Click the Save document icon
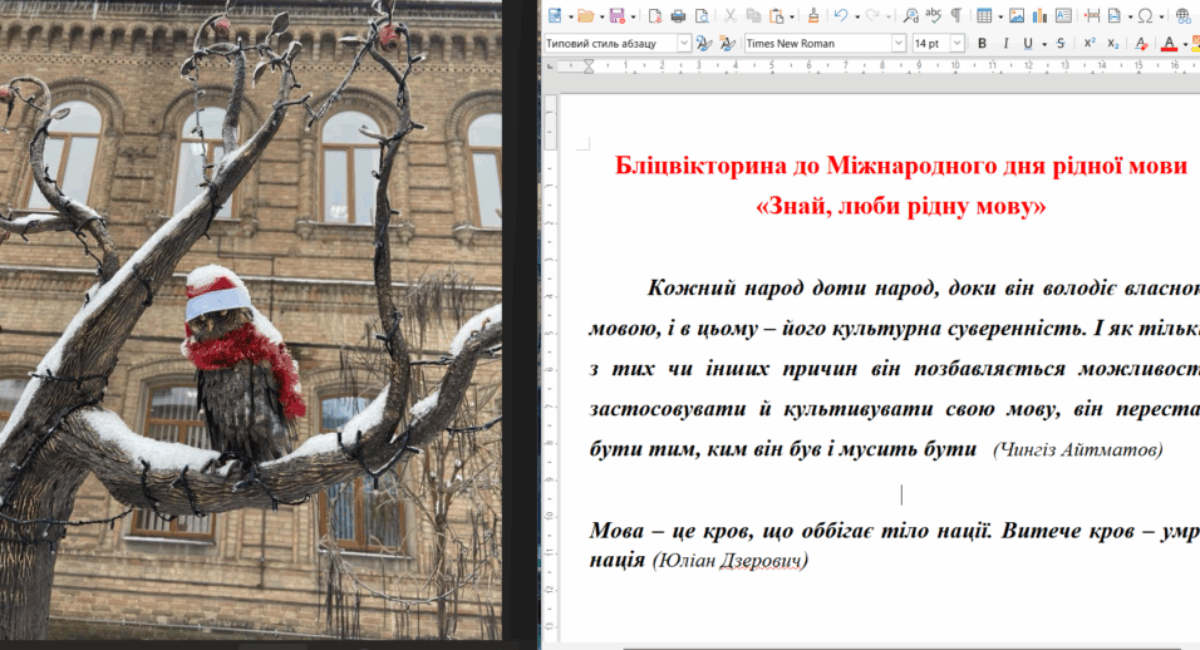 pyautogui.click(x=616, y=15)
